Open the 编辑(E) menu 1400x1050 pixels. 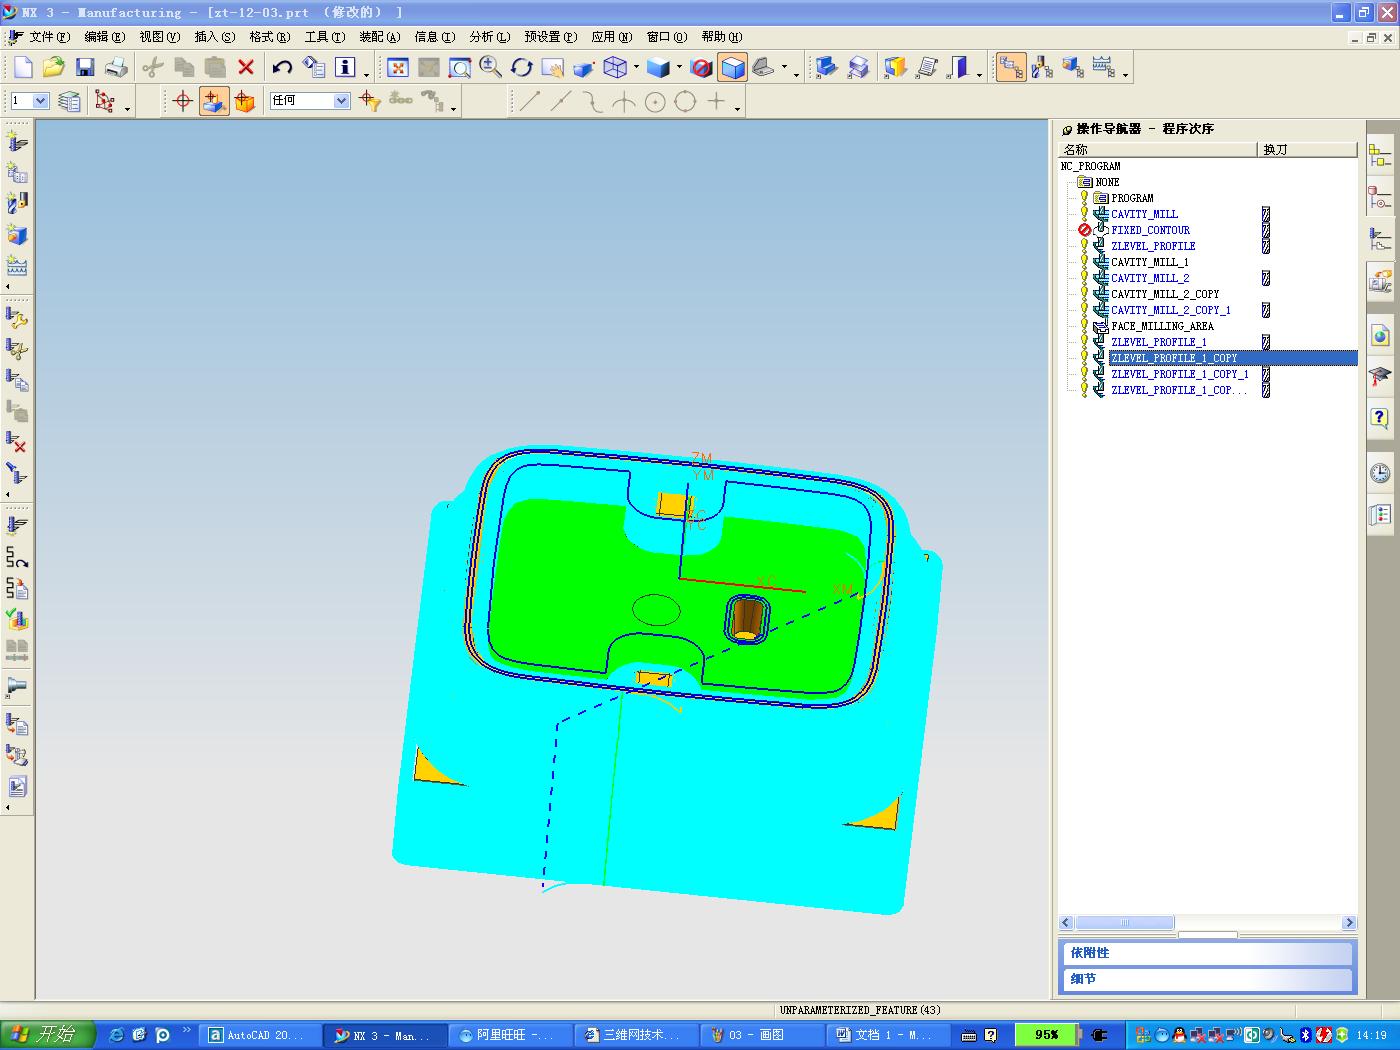[x=105, y=37]
